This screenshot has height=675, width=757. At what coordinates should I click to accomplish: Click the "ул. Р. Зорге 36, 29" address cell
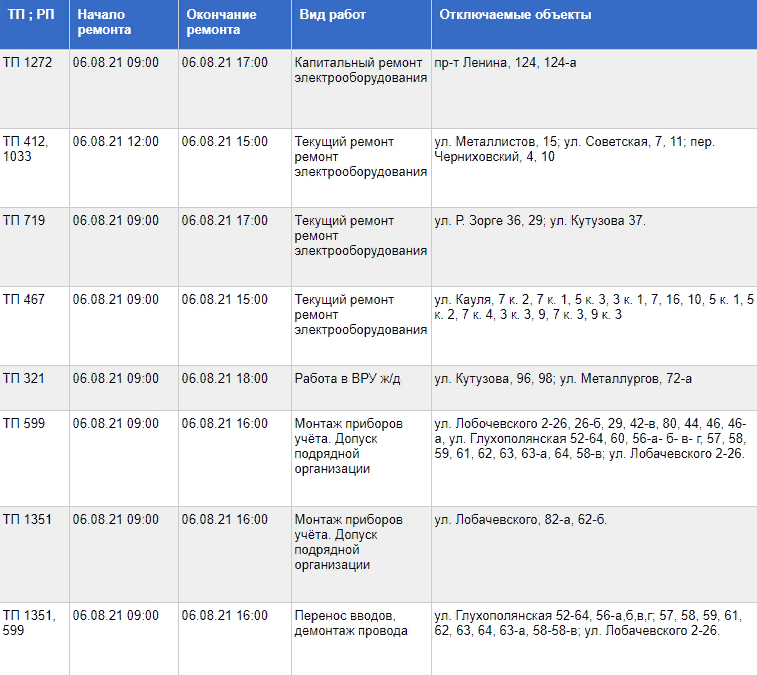[540, 220]
